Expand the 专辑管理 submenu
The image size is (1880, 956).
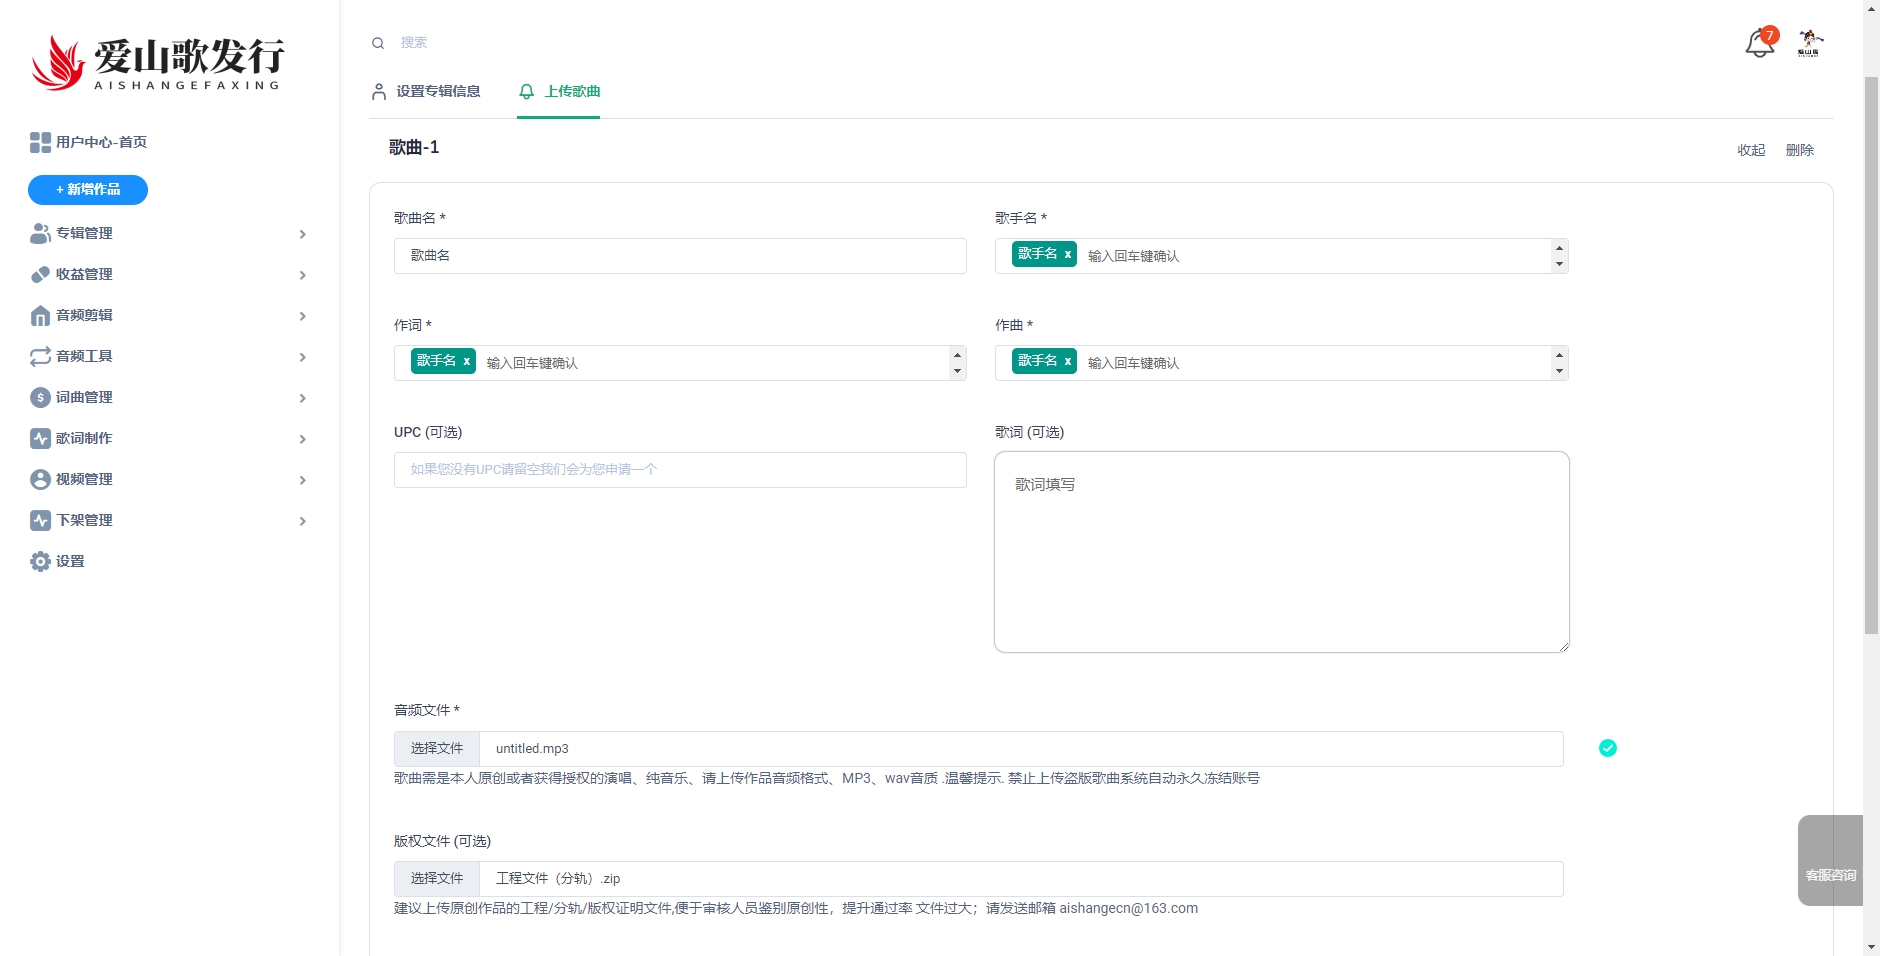pyautogui.click(x=302, y=234)
